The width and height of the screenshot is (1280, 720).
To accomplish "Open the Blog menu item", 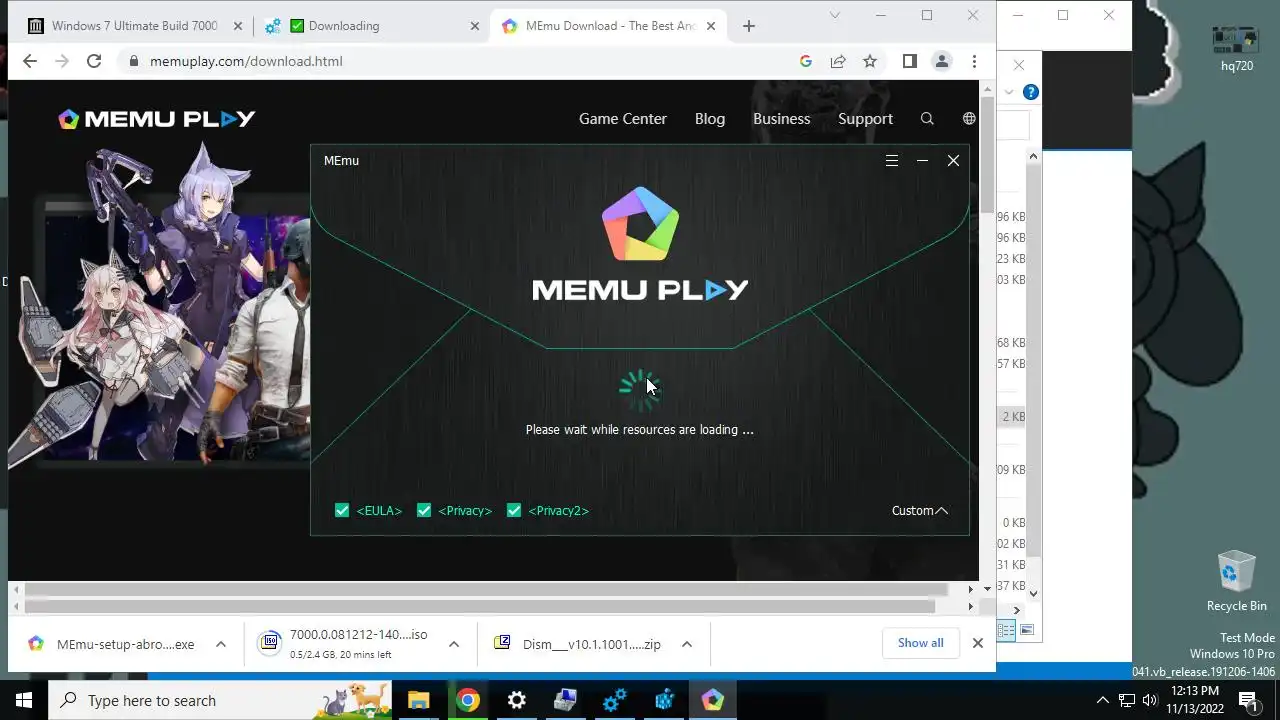I will [x=710, y=118].
